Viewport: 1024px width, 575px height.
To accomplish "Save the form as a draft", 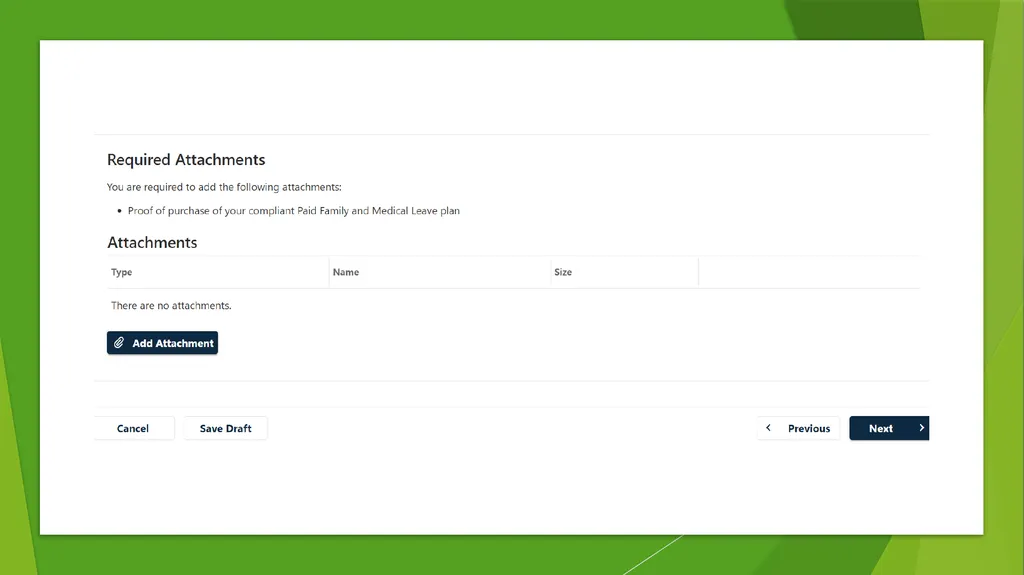I will (x=225, y=429).
